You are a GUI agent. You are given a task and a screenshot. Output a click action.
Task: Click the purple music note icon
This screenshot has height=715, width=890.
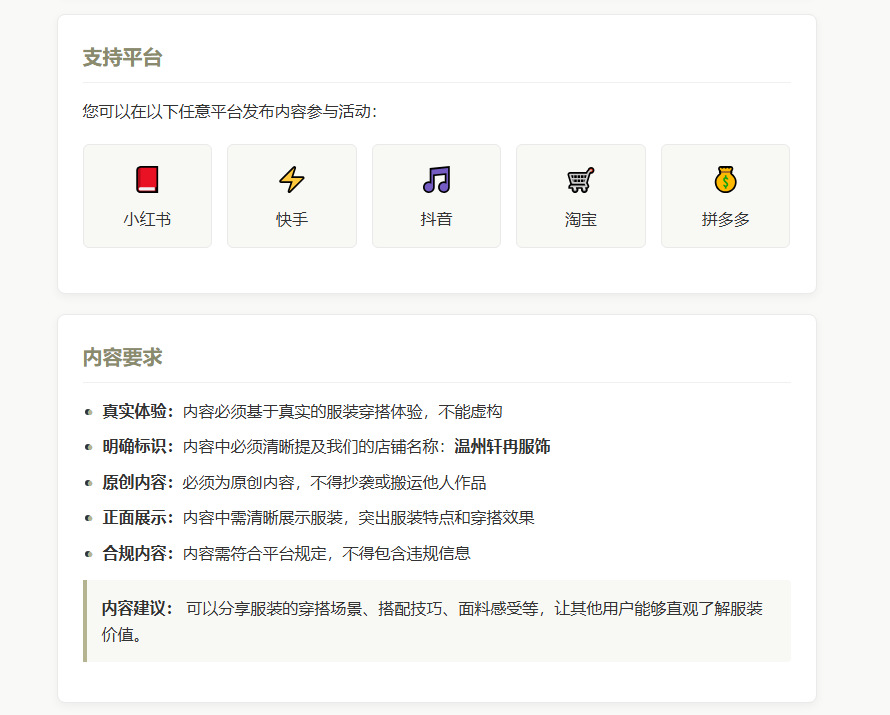coord(436,179)
